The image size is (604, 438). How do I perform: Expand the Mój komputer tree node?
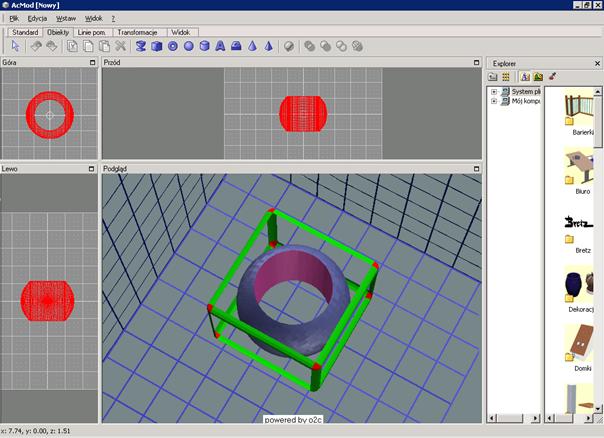[x=494, y=101]
